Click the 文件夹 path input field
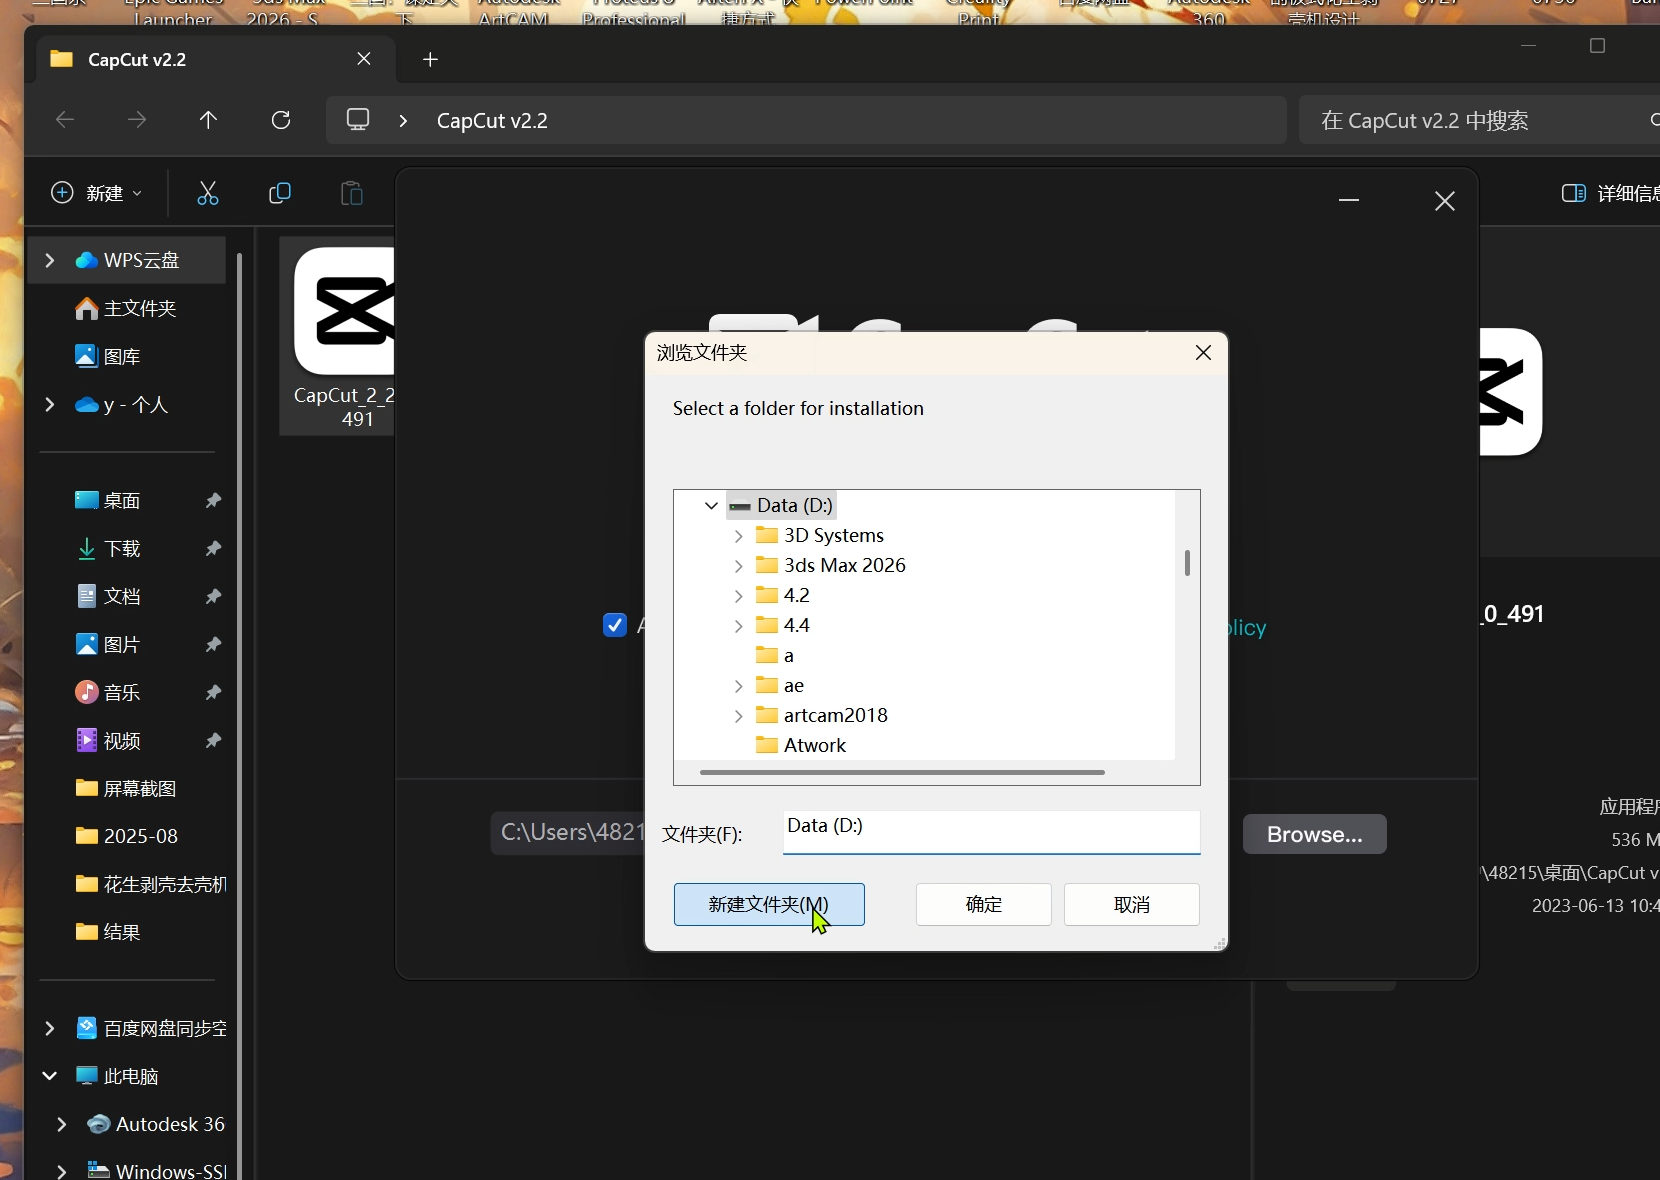1660x1180 pixels. [x=991, y=832]
